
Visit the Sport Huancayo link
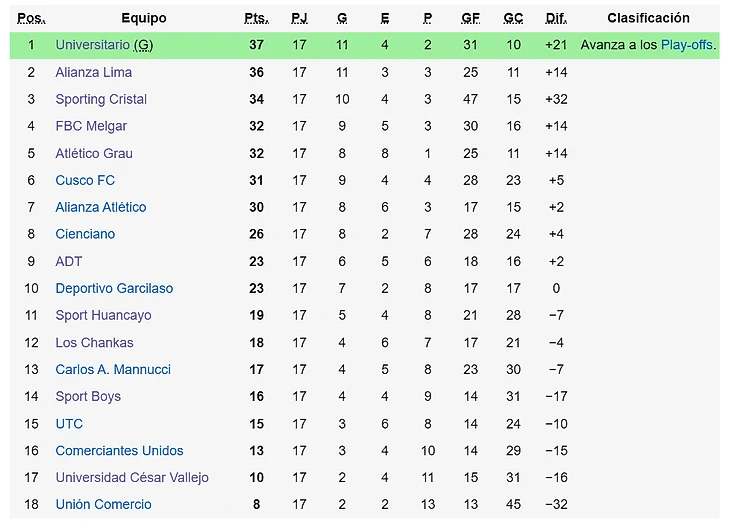pos(103,315)
